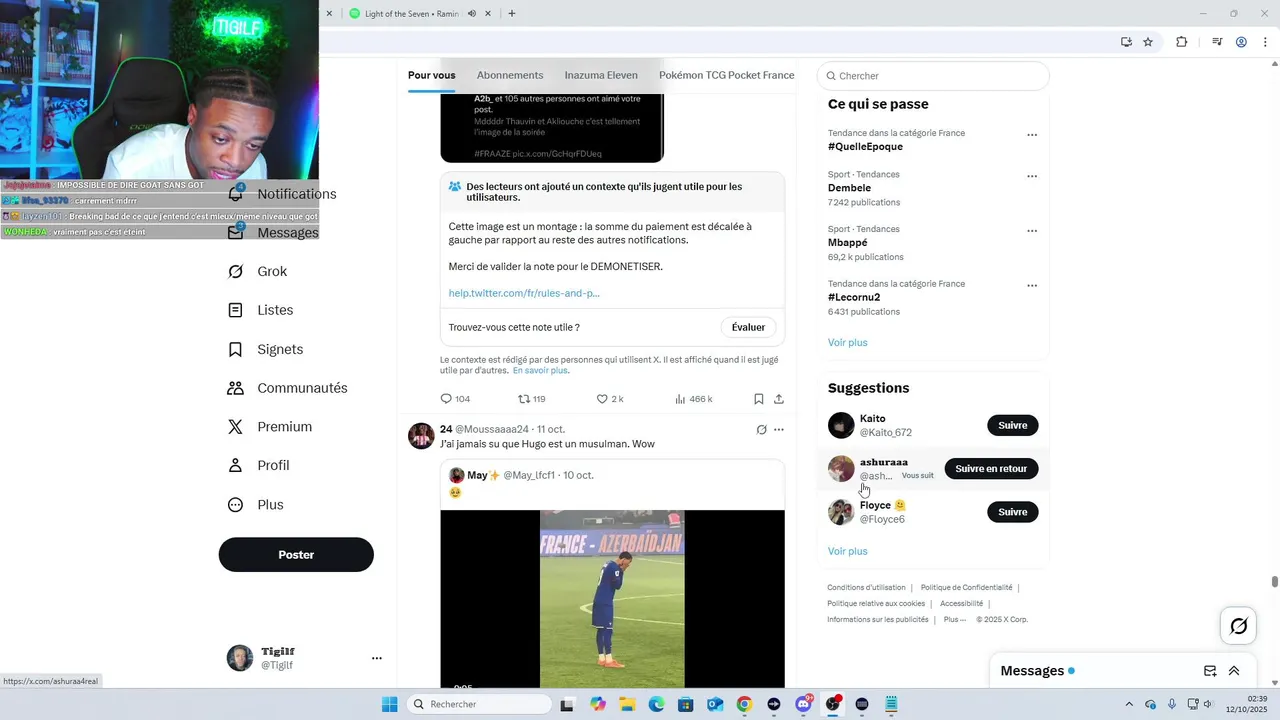Open more options on Moussaaaa24's post
This screenshot has width=1280, height=720.
point(779,430)
